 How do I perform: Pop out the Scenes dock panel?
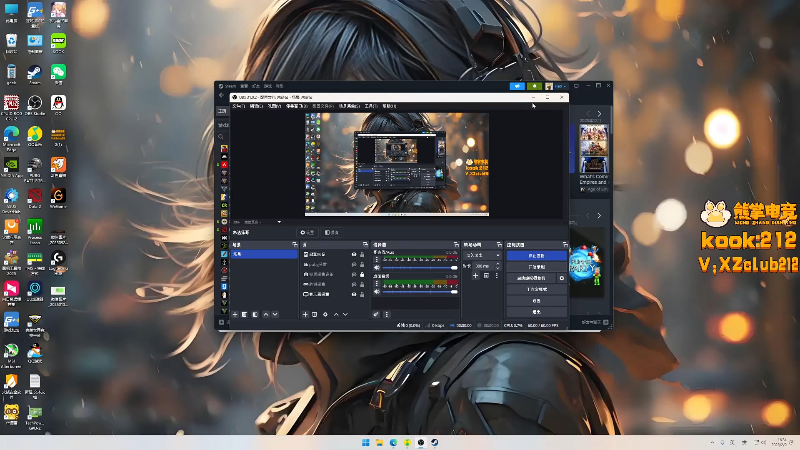click(x=294, y=245)
